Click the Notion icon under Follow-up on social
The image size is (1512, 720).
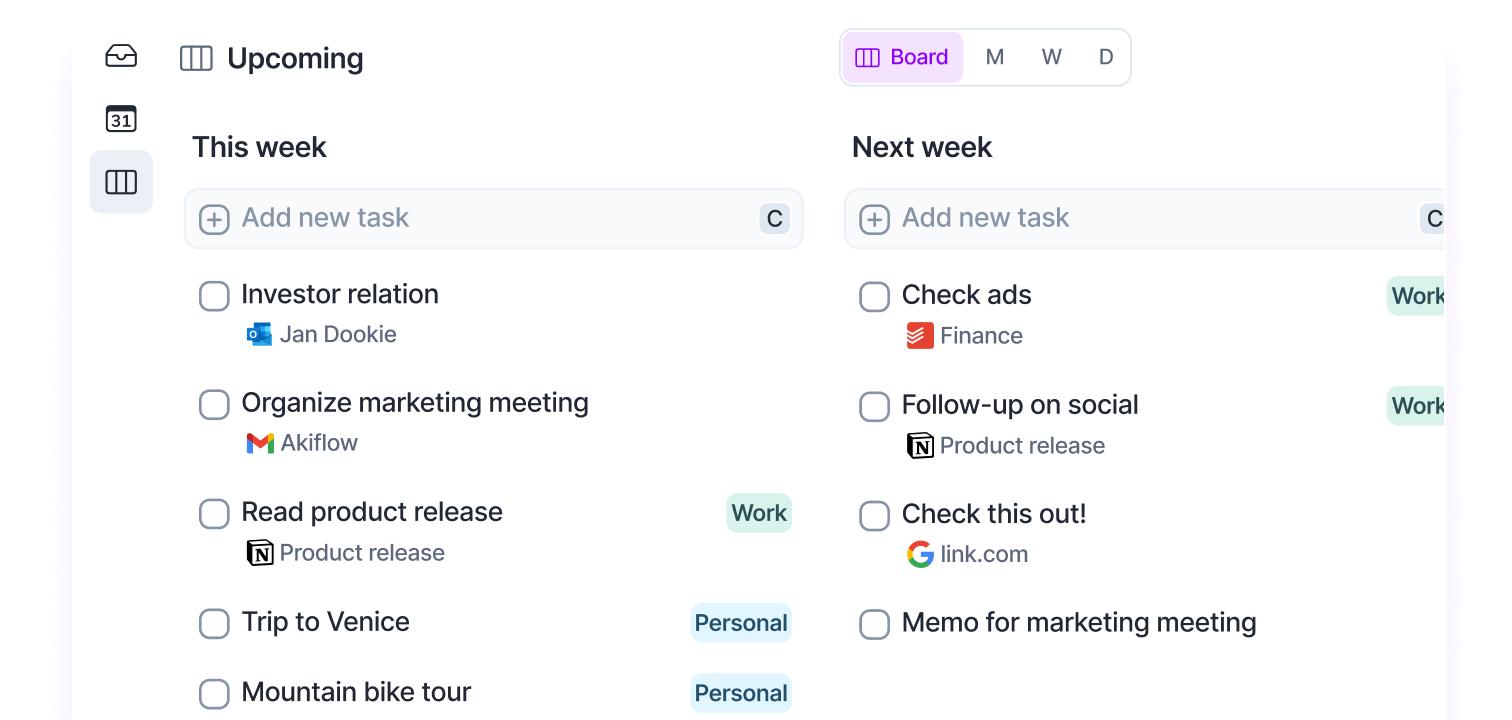(x=920, y=445)
